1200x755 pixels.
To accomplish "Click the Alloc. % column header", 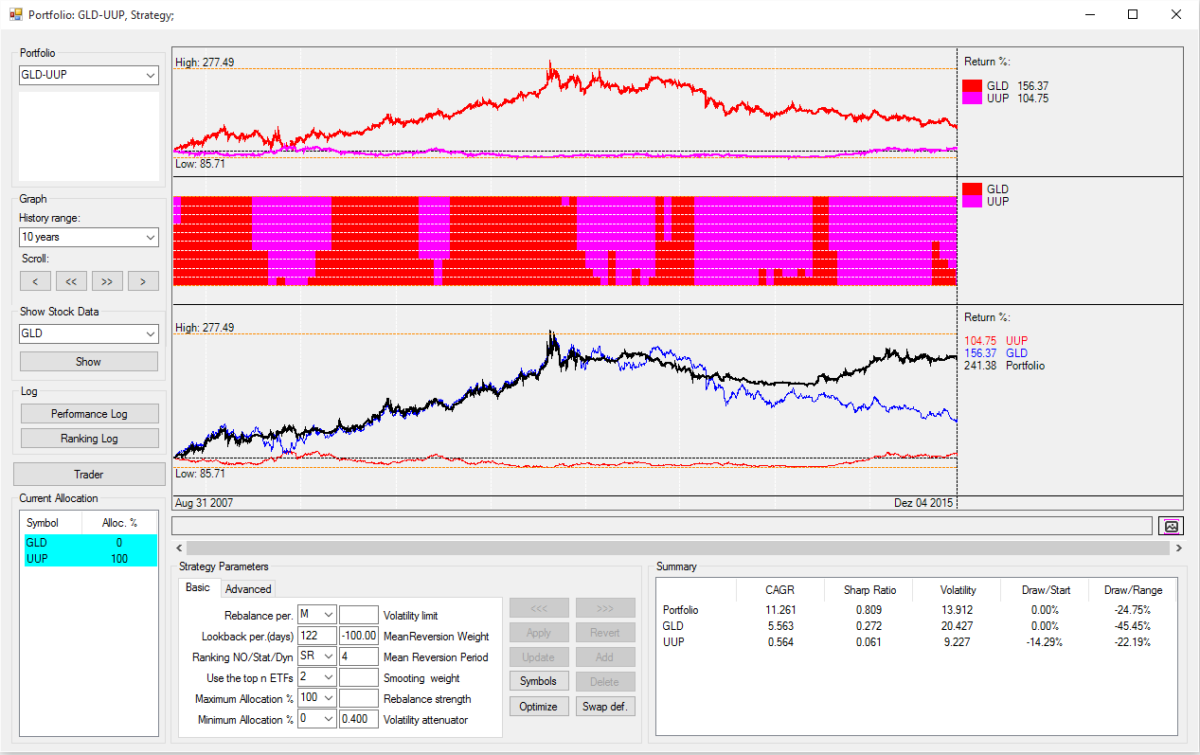I will (119, 522).
